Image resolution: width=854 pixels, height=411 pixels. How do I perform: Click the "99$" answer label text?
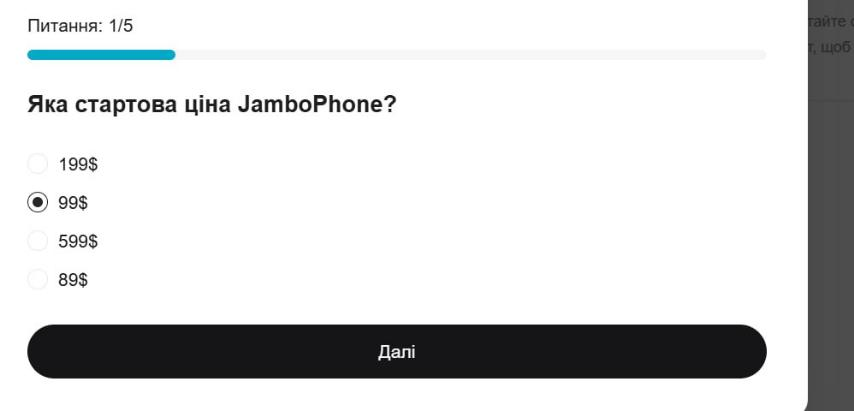[72, 202]
